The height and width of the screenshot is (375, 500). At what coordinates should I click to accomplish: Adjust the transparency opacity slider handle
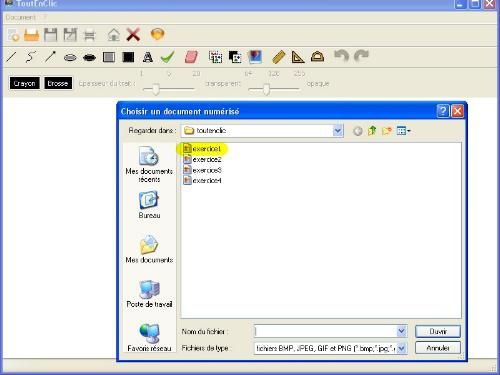tap(266, 89)
